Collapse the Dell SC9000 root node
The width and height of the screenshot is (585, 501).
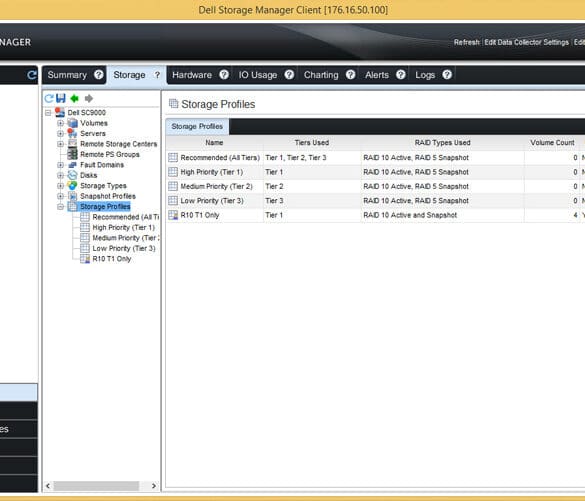coord(48,113)
